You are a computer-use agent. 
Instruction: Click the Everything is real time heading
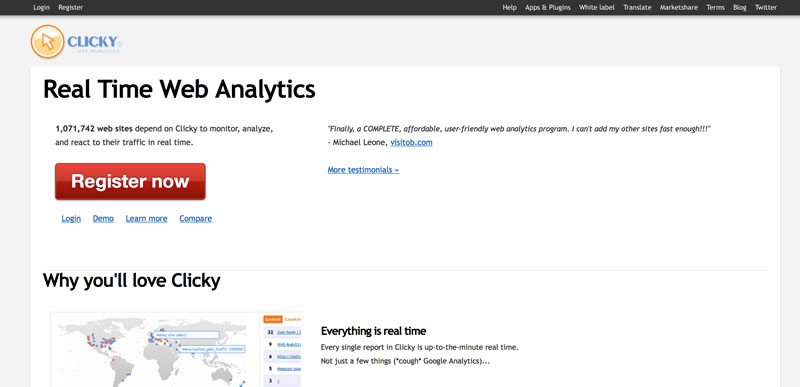tap(373, 331)
